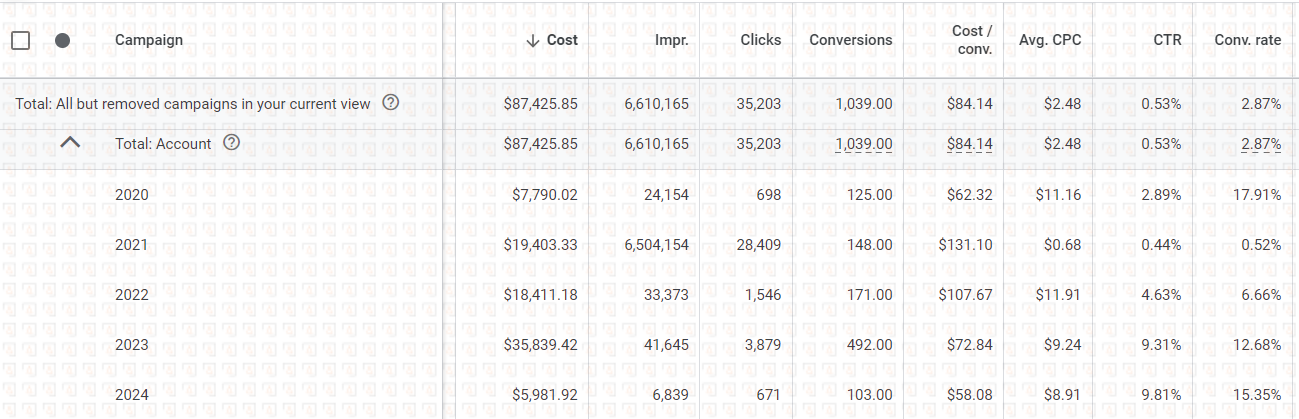1299x419 pixels.
Task: Select the 2023 row label
Action: (132, 345)
